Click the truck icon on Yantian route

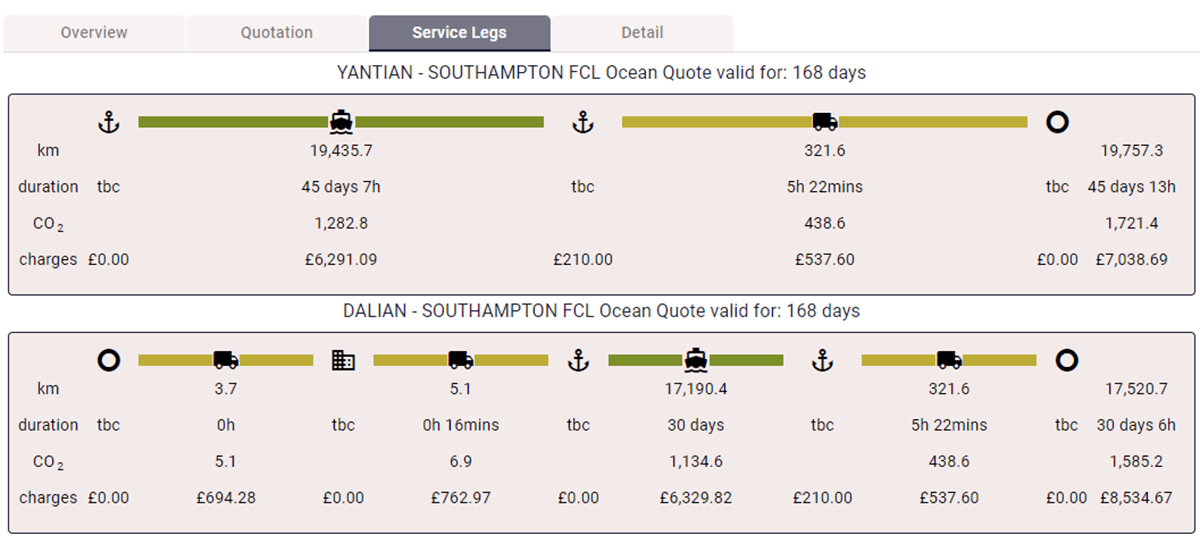(x=825, y=122)
